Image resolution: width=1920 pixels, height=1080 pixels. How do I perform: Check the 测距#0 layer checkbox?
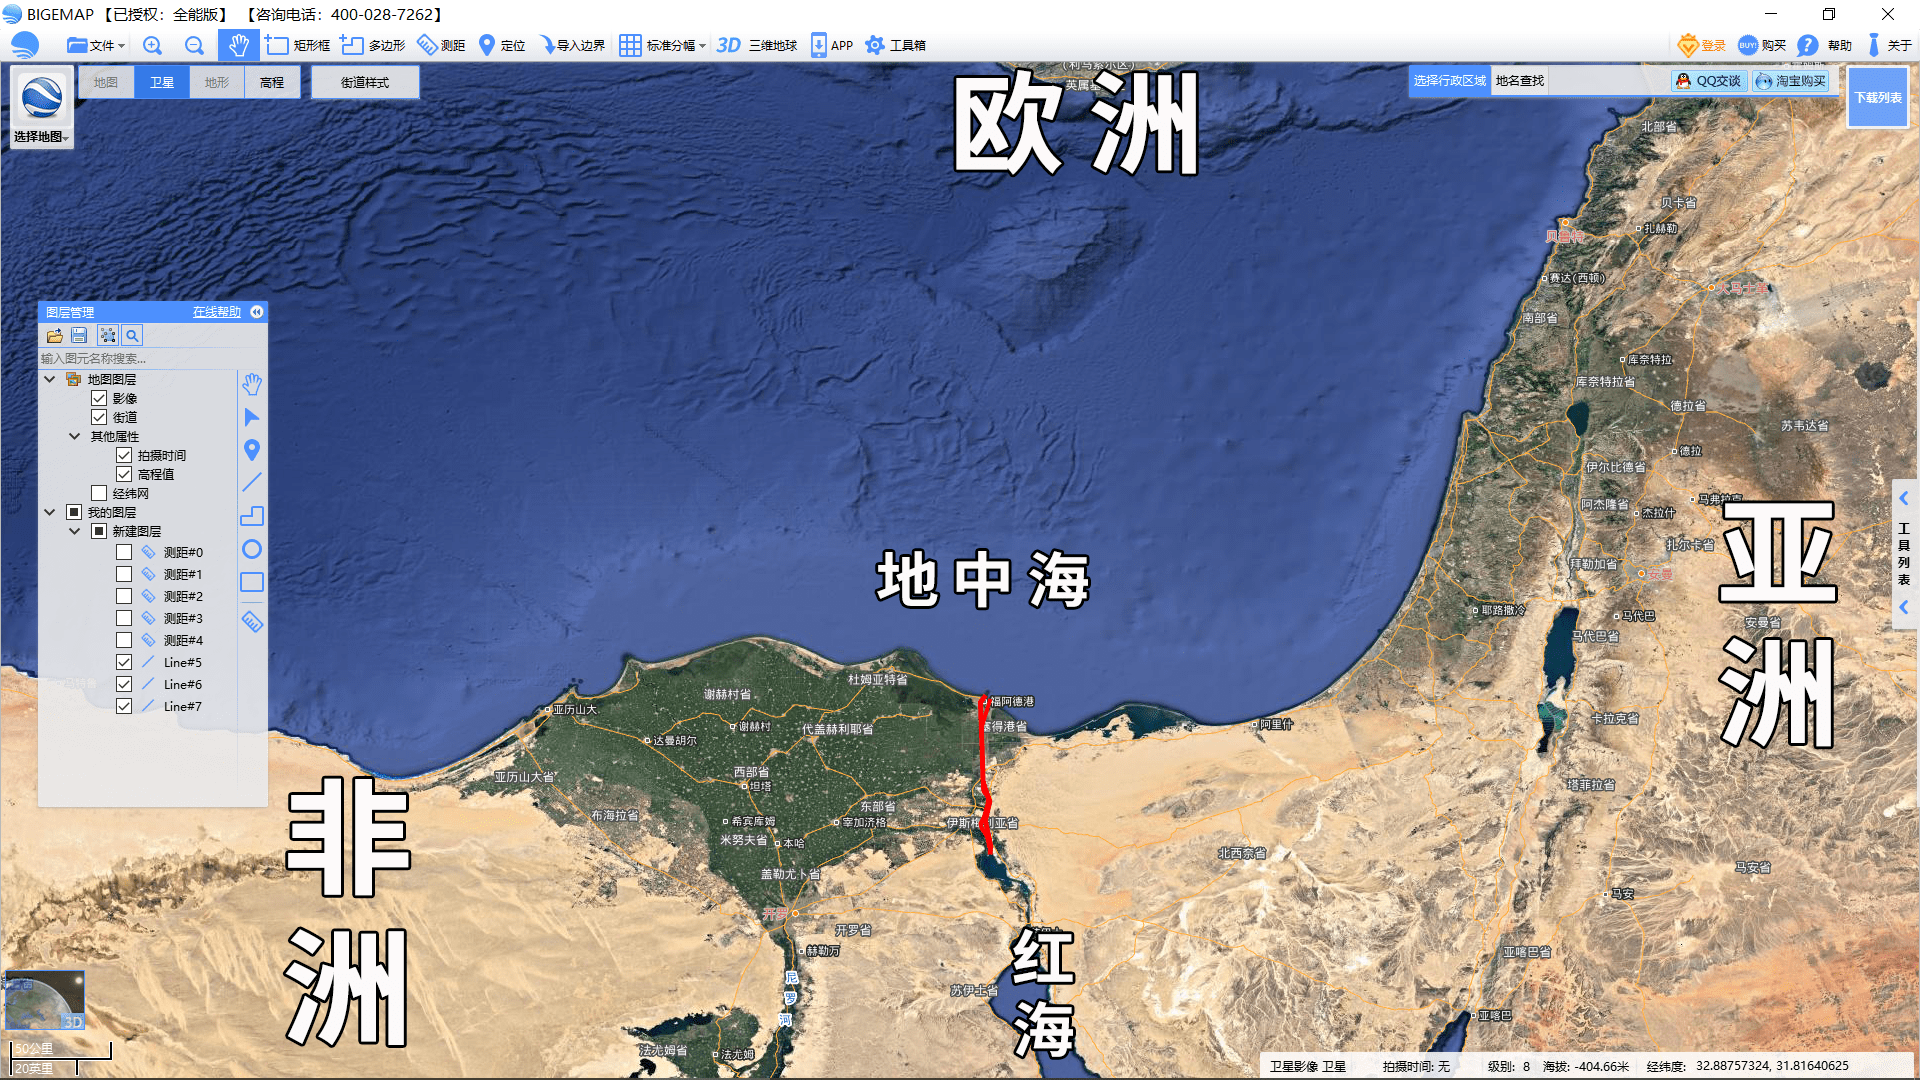pyautogui.click(x=124, y=552)
